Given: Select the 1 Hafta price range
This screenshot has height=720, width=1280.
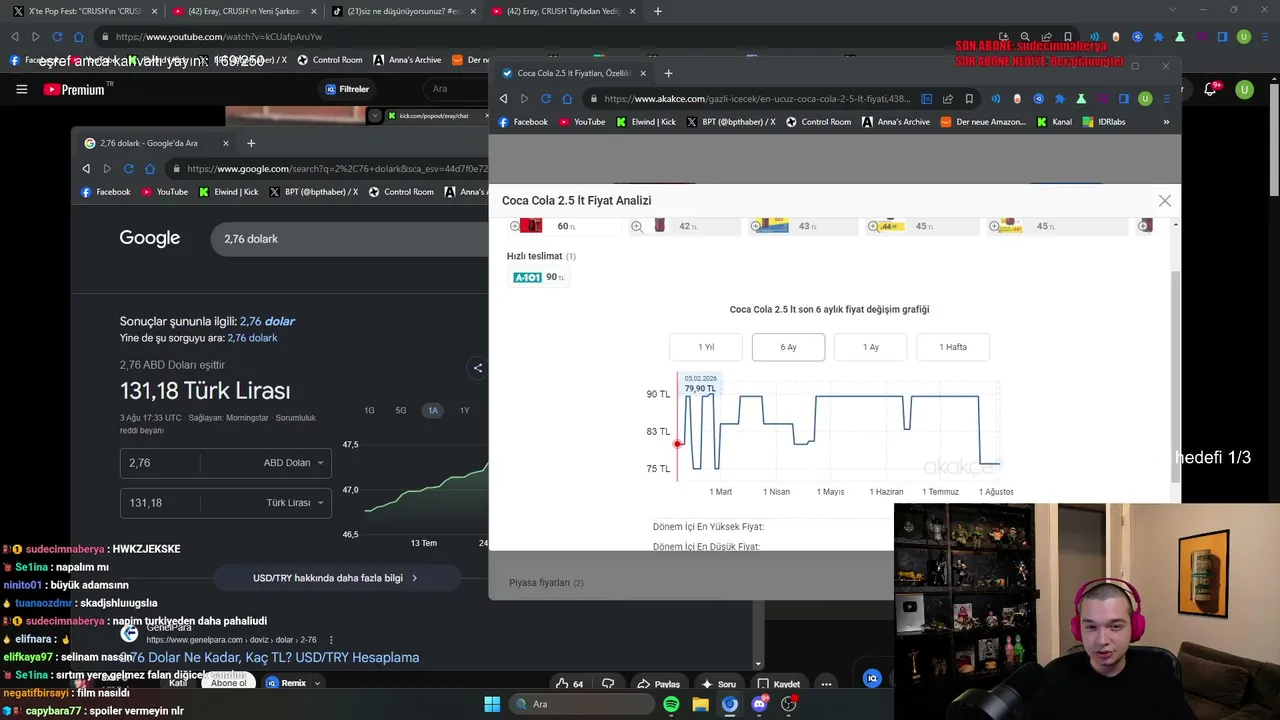Looking at the screenshot, I should (953, 347).
